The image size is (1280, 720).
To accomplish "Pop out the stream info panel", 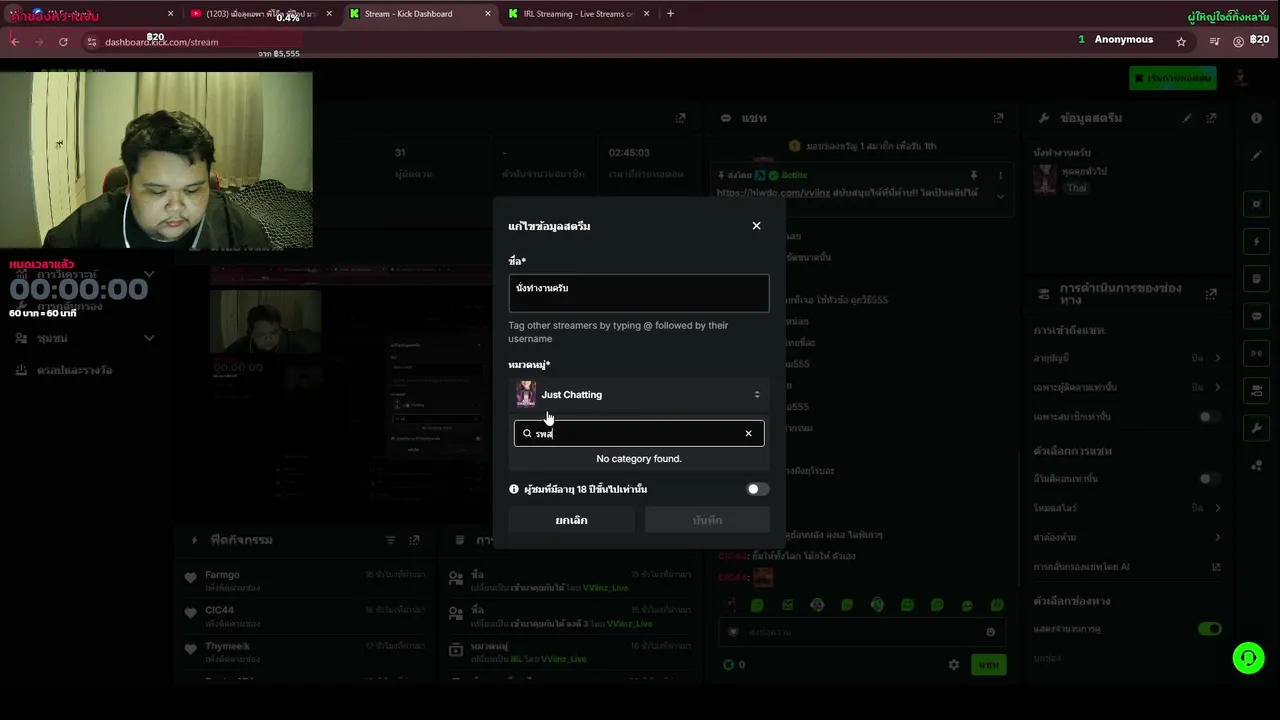I will point(1211,118).
